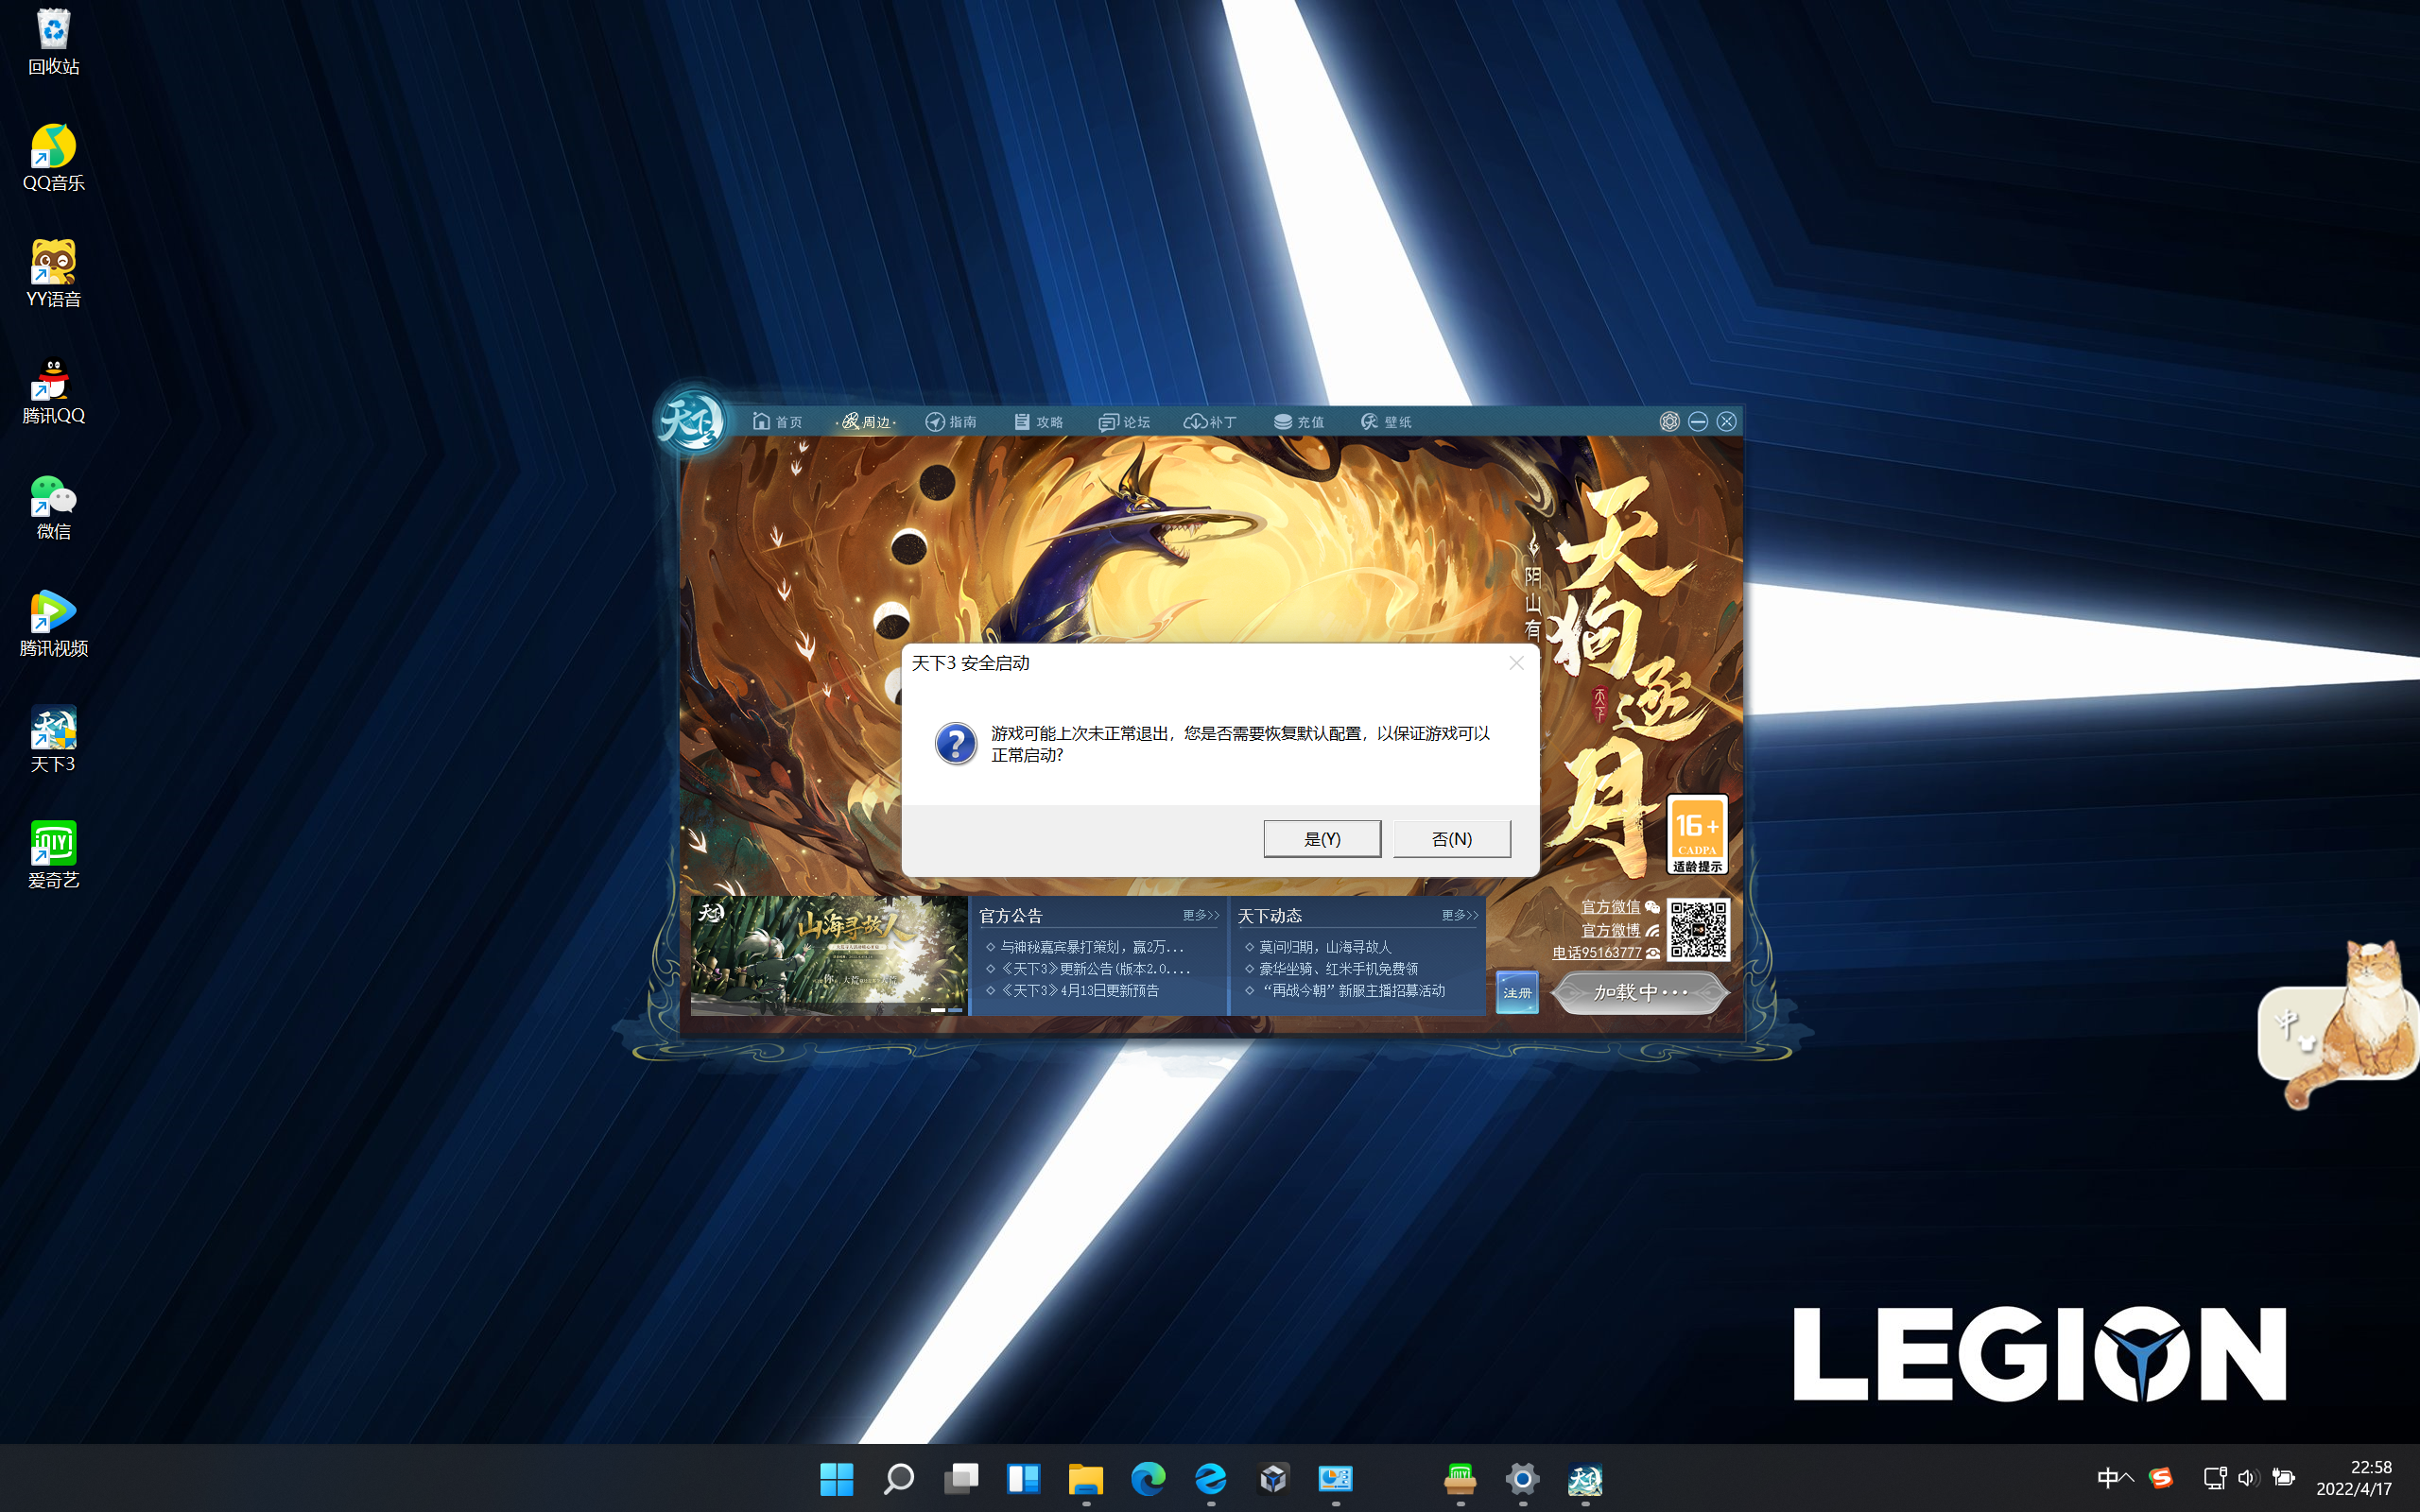This screenshot has width=2420, height=1512.
Task: Open Task View on taskbar
Action: coord(961,1478)
